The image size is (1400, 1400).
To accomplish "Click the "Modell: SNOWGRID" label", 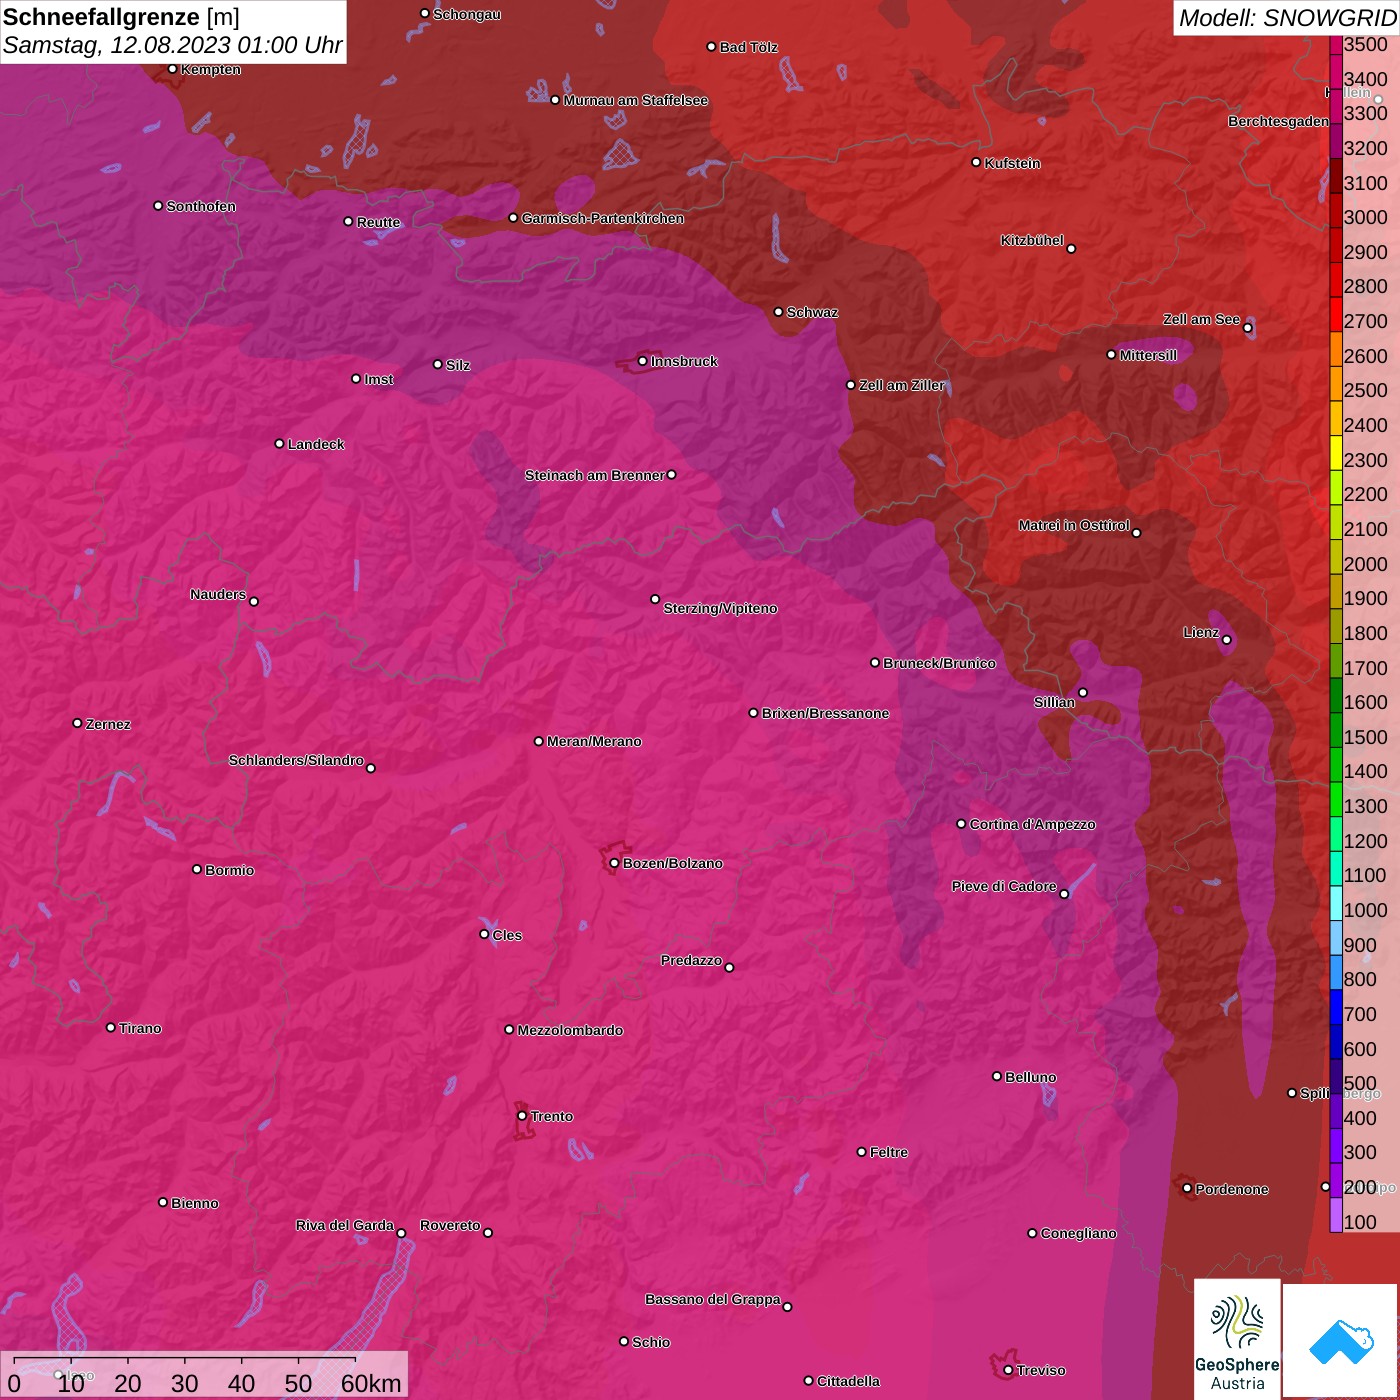I will pos(1287,18).
